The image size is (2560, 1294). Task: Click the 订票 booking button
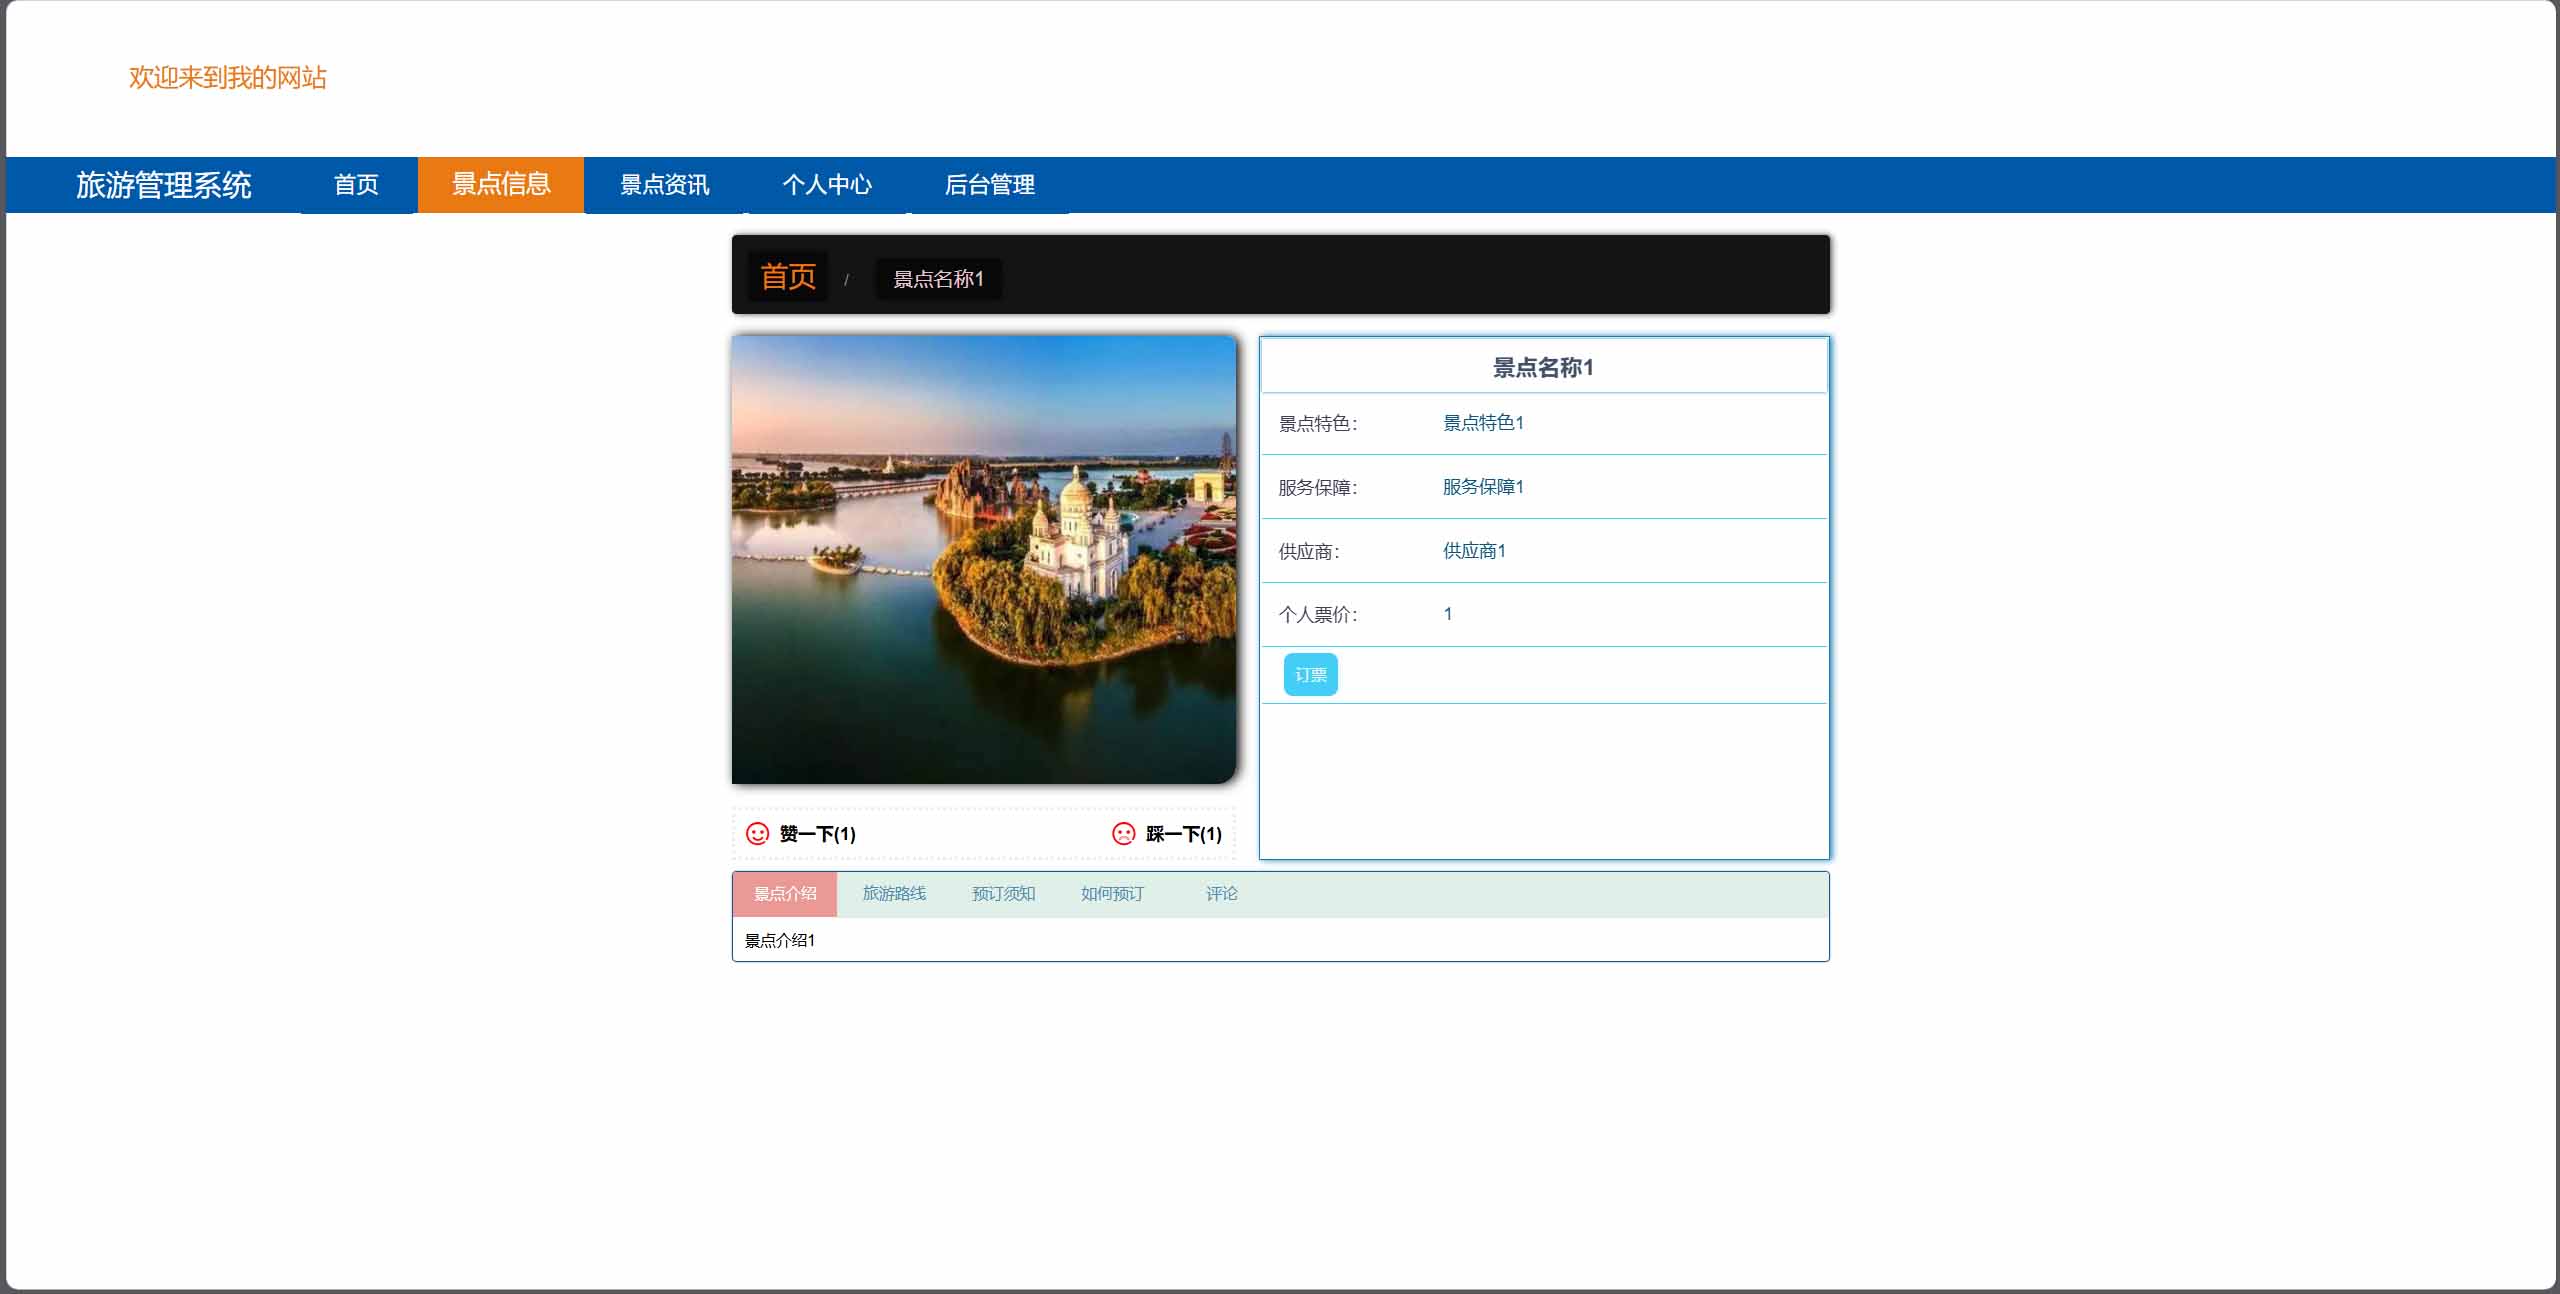(x=1310, y=675)
